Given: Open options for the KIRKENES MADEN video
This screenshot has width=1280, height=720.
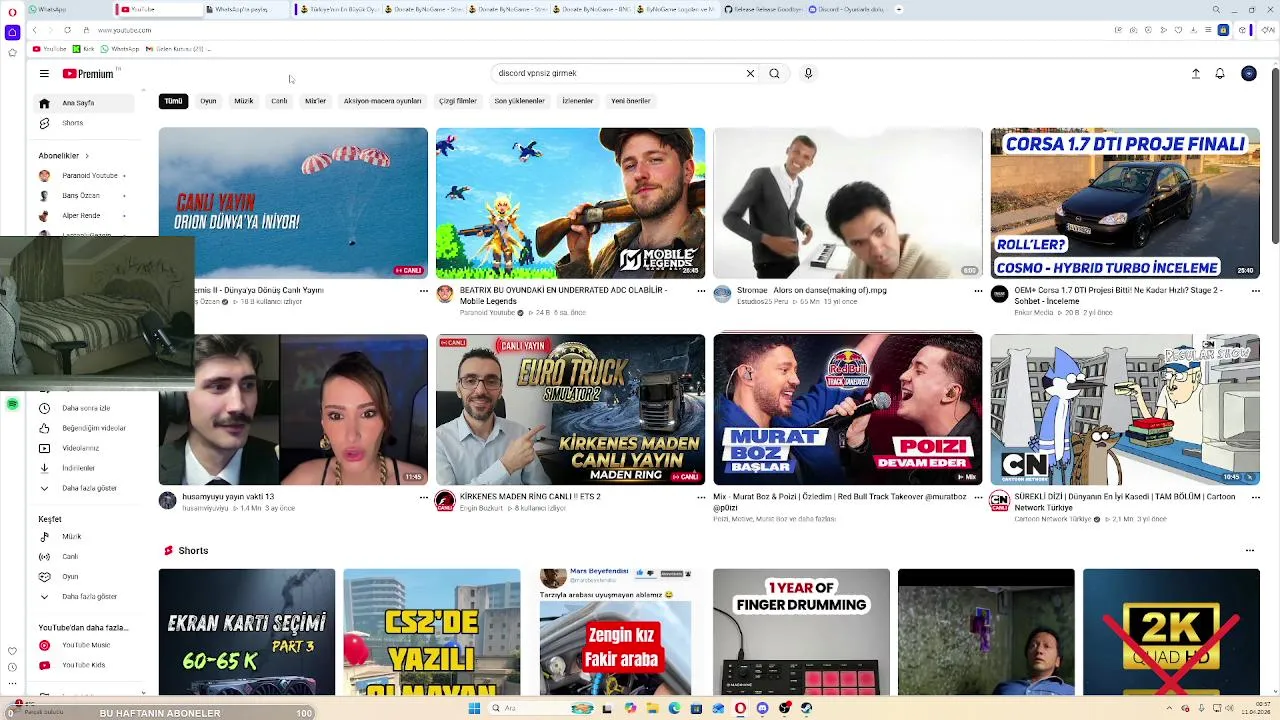Looking at the screenshot, I should click(701, 497).
